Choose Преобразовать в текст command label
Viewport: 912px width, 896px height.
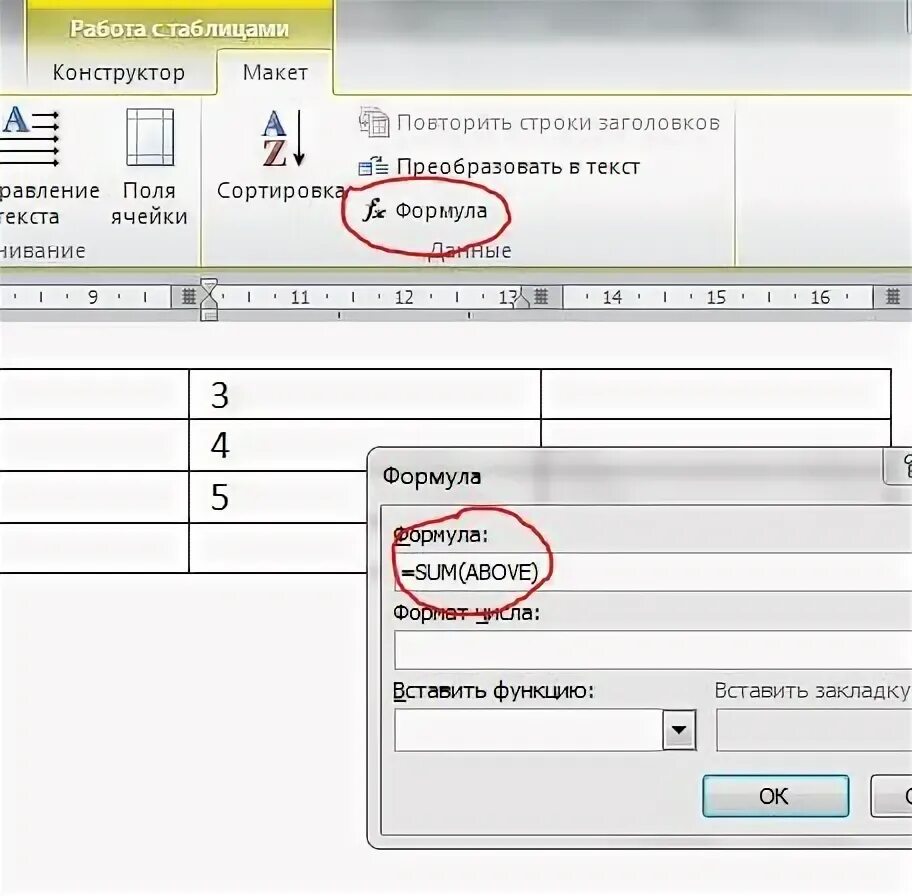click(518, 167)
